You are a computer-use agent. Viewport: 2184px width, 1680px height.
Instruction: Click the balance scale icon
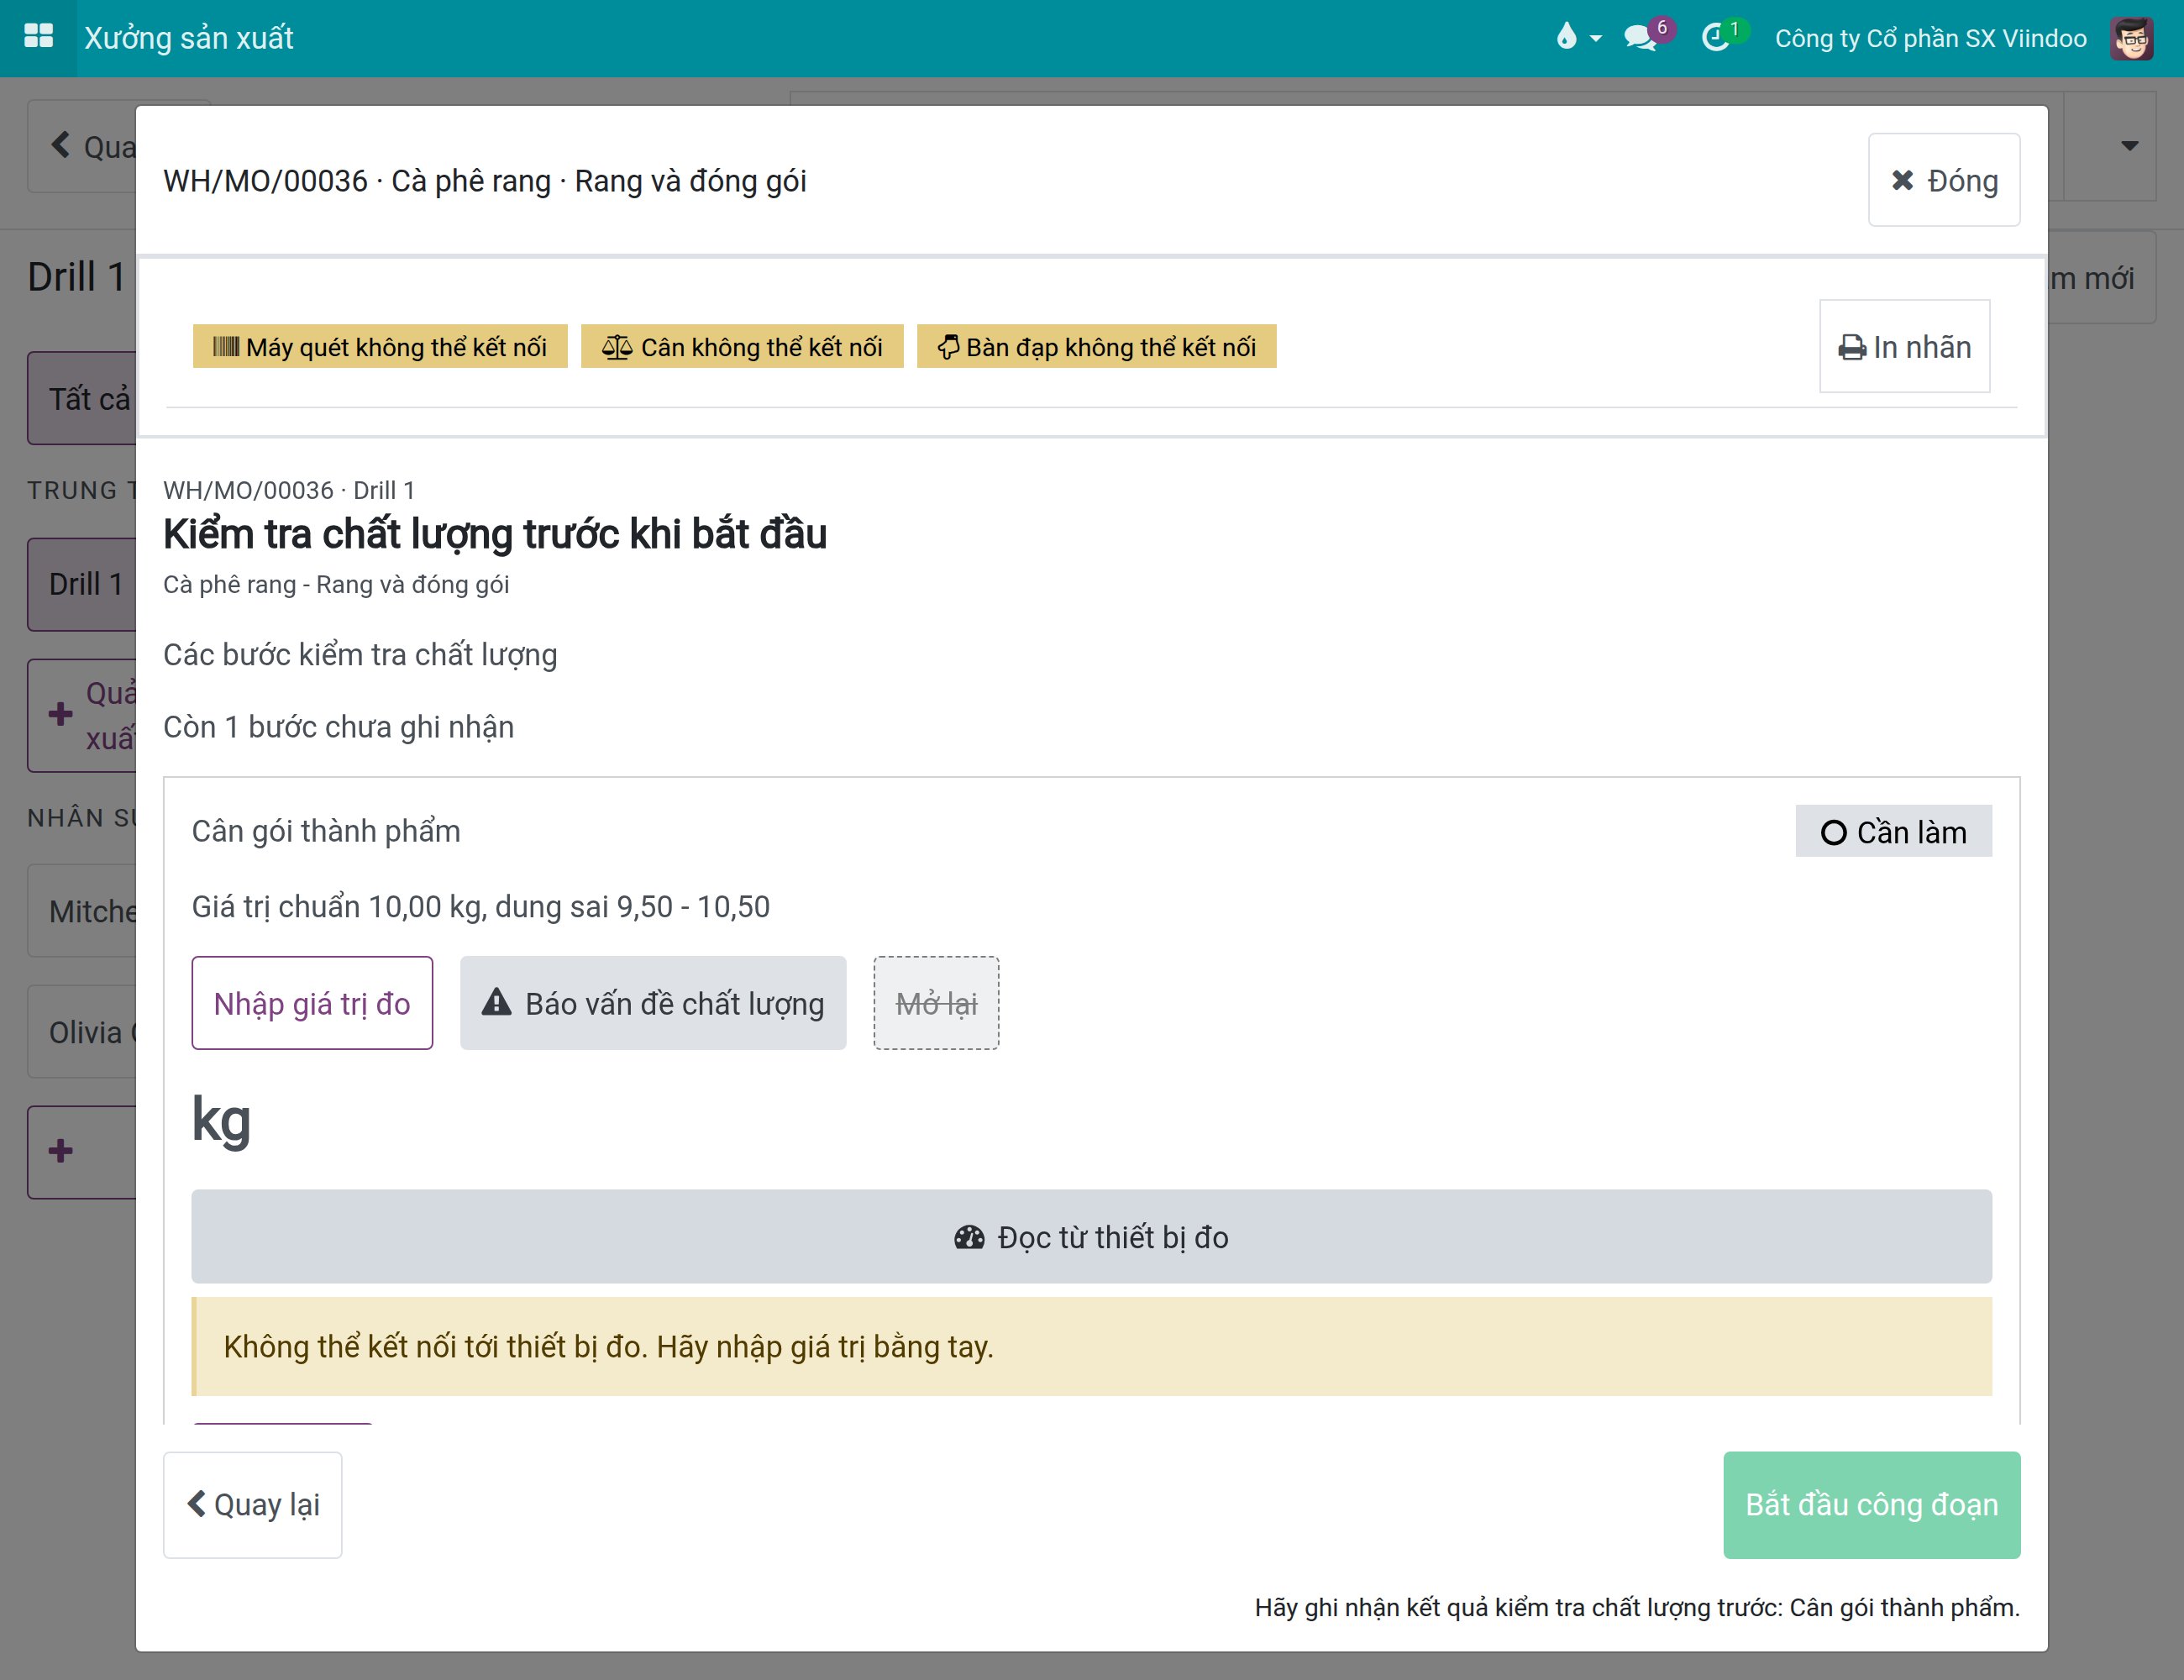617,347
